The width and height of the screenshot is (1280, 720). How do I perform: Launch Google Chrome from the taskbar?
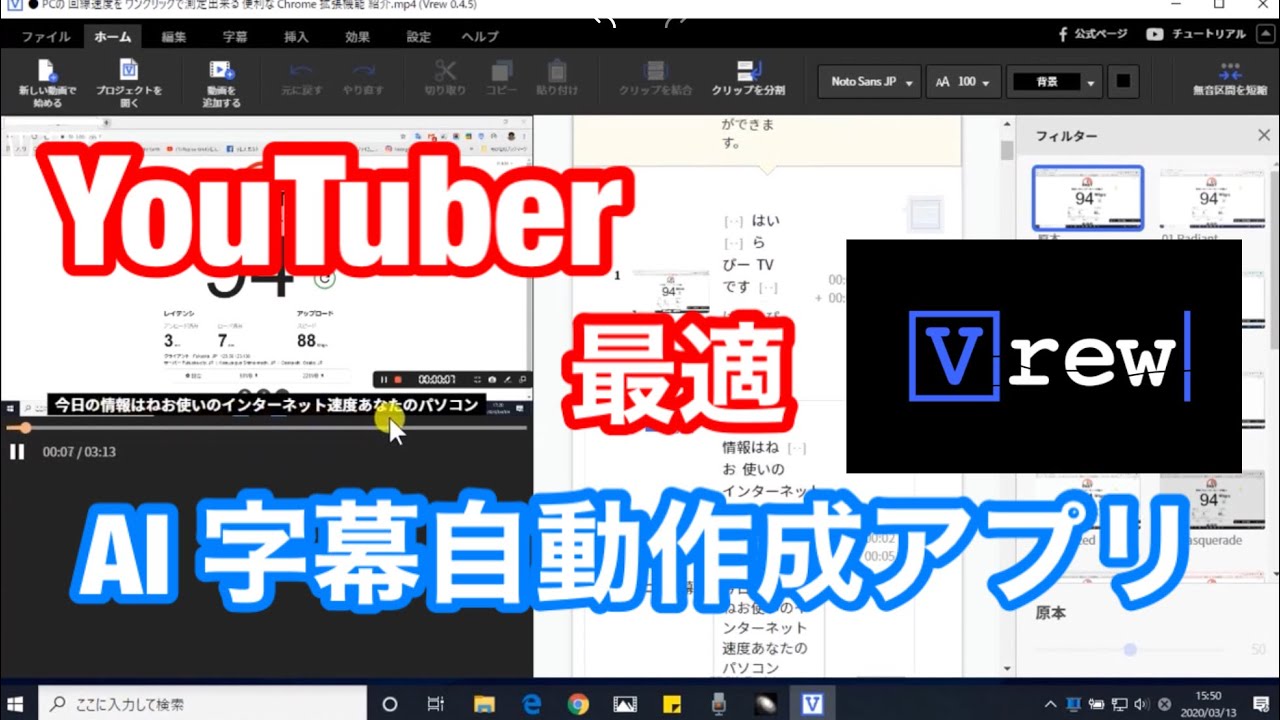tap(578, 704)
